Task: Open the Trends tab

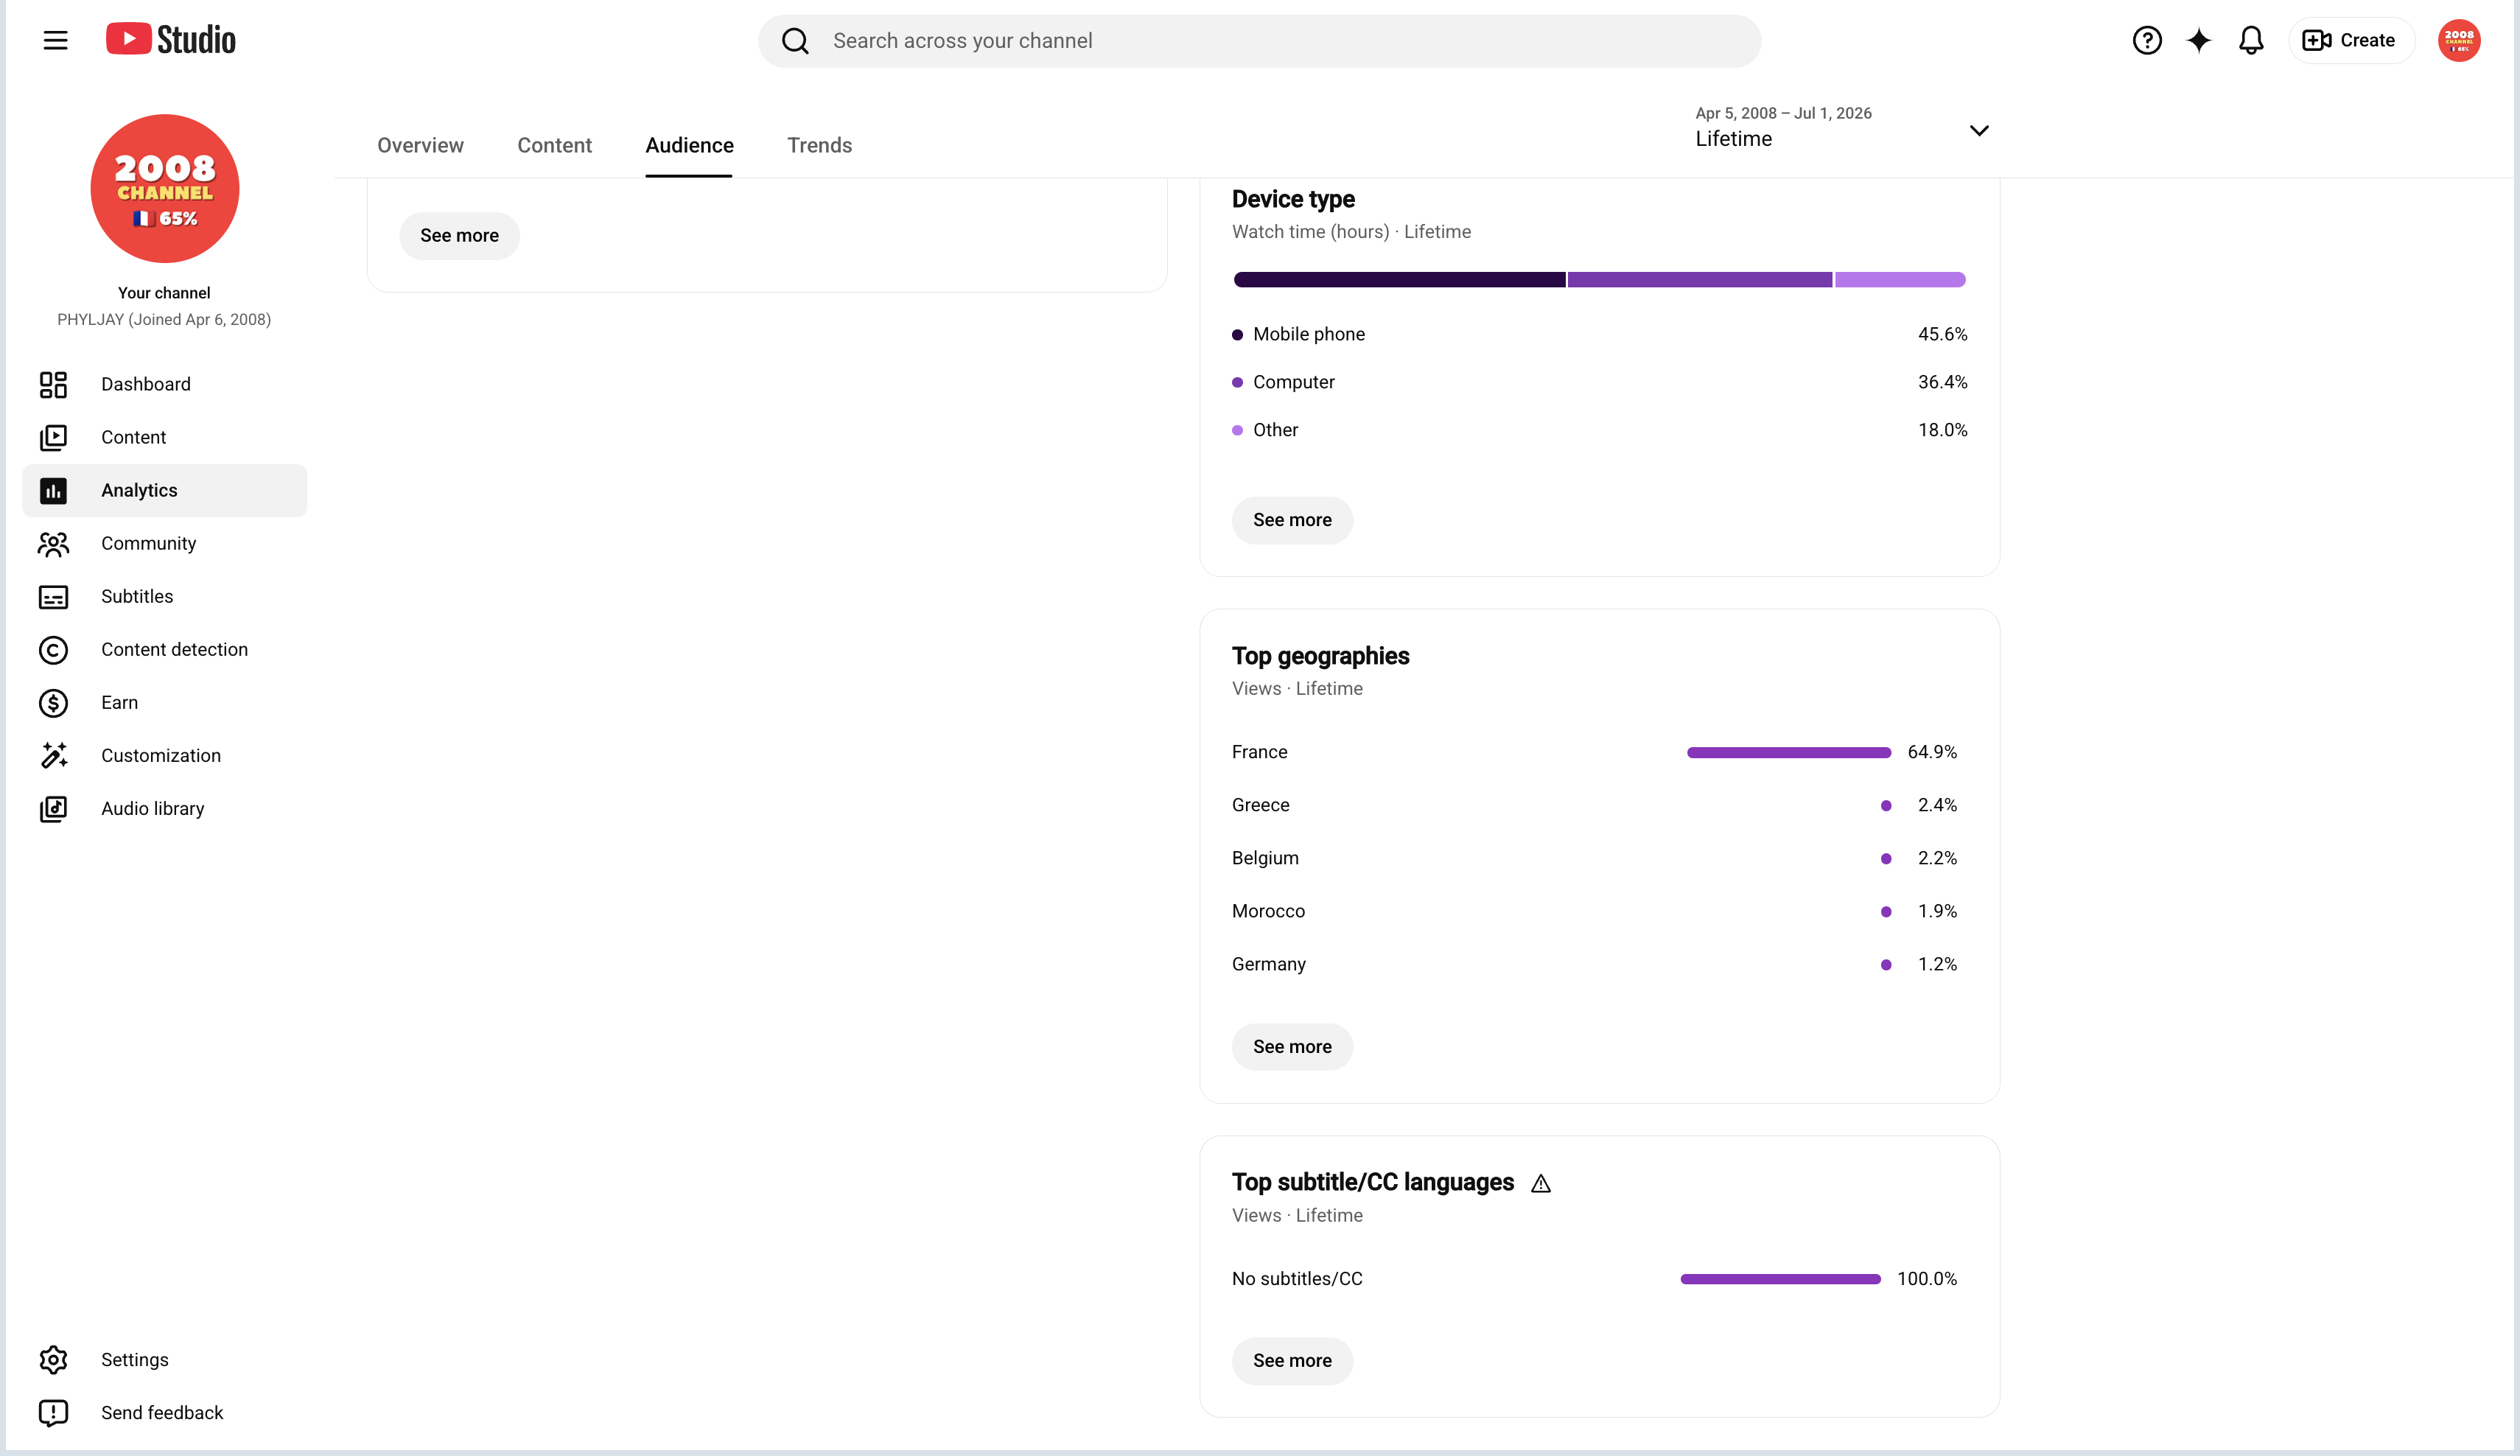Action: coord(819,145)
